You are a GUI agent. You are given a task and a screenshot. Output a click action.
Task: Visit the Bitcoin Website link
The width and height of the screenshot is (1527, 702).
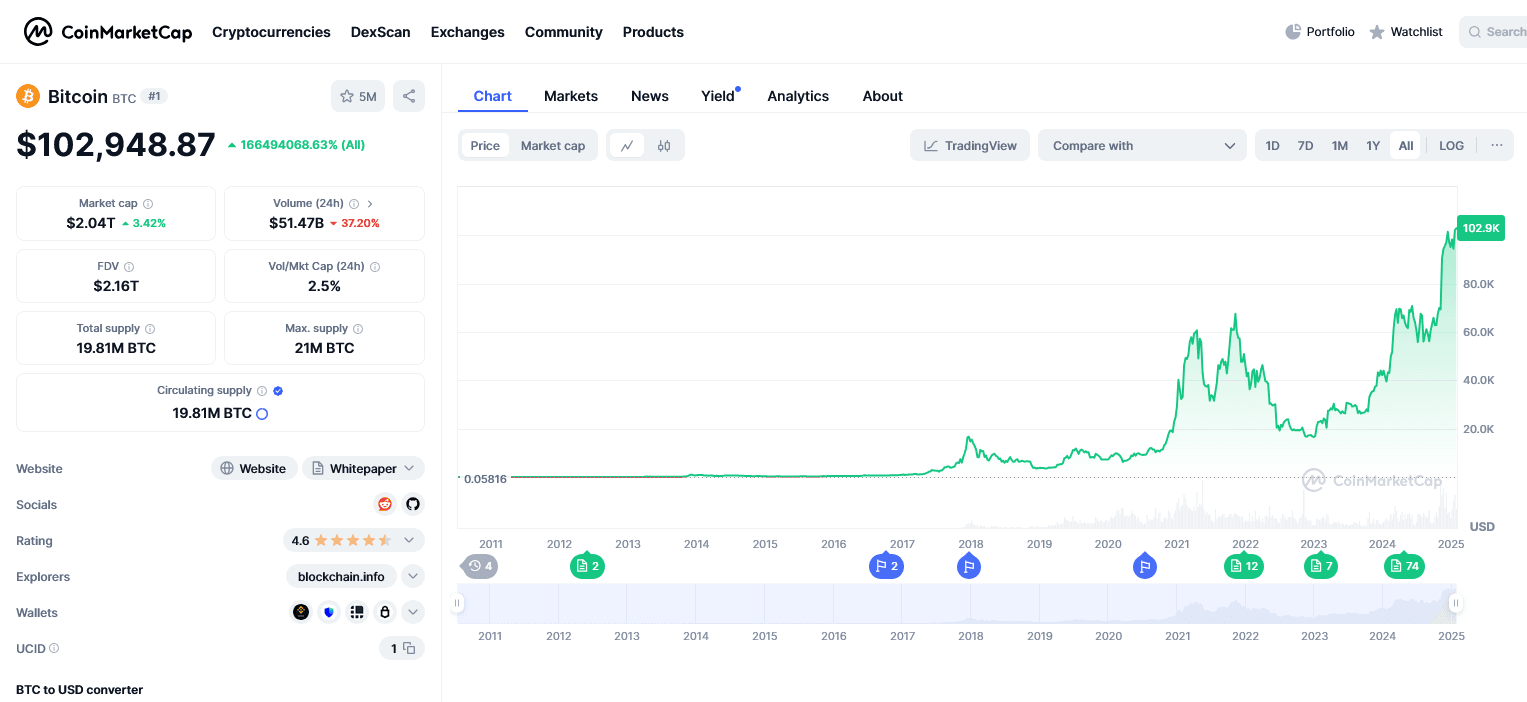(x=254, y=468)
